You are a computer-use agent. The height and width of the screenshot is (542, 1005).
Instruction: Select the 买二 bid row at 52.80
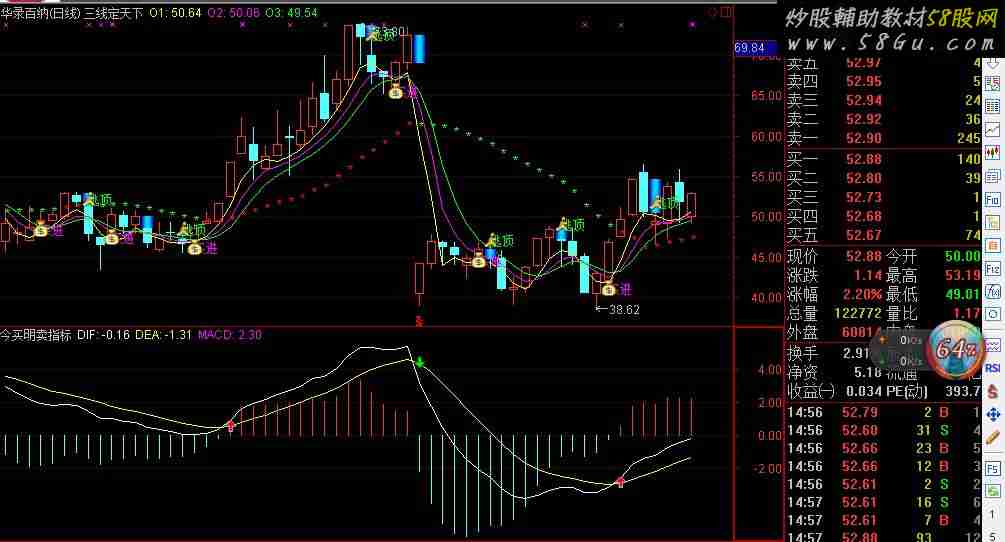coord(884,178)
